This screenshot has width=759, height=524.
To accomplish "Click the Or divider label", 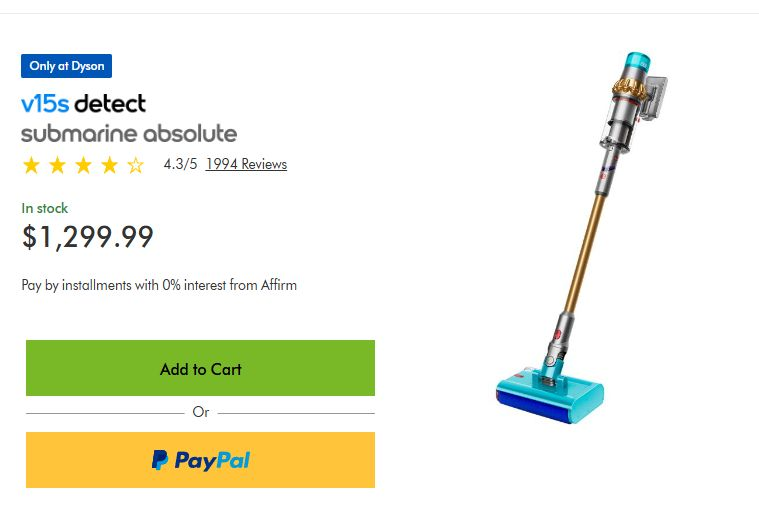I will pyautogui.click(x=200, y=412).
